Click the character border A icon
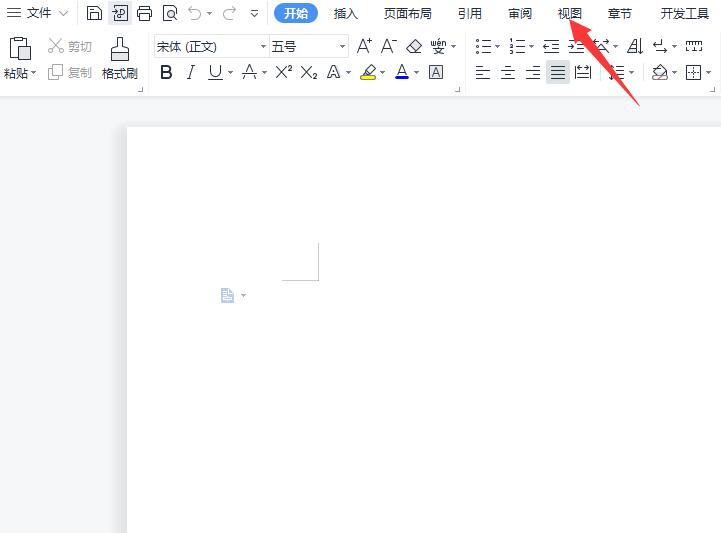 (x=436, y=72)
